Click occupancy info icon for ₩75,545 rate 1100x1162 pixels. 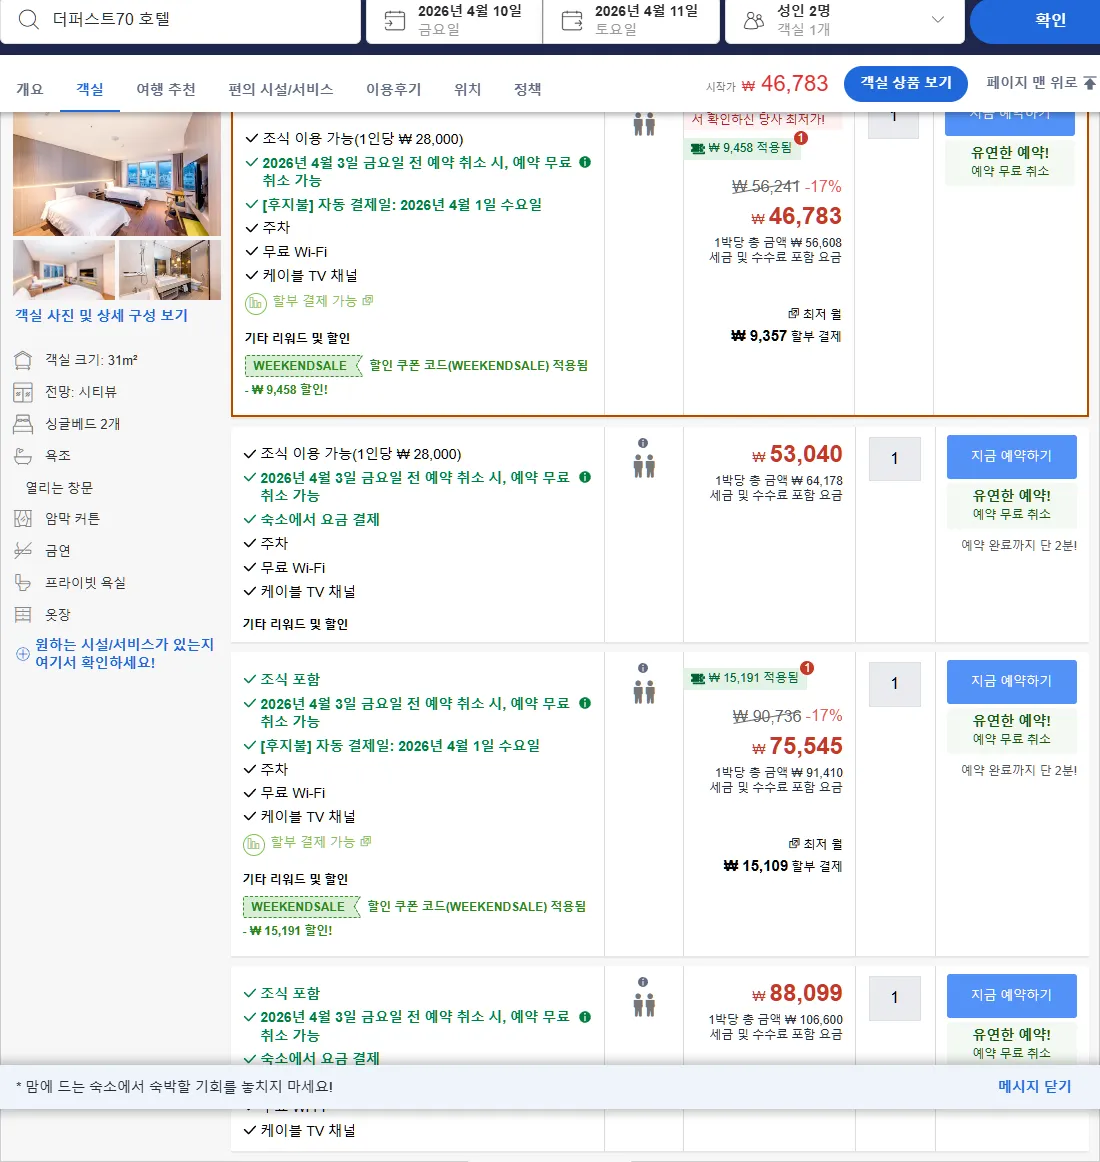[x=643, y=668]
